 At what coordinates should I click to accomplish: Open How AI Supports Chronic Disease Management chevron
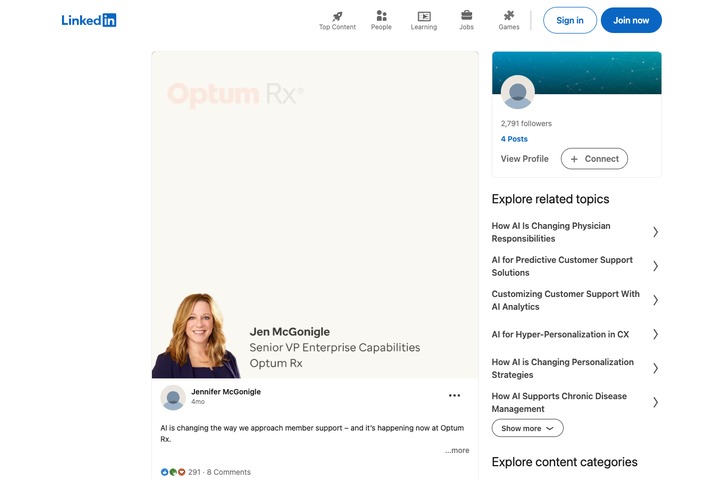[x=655, y=402]
